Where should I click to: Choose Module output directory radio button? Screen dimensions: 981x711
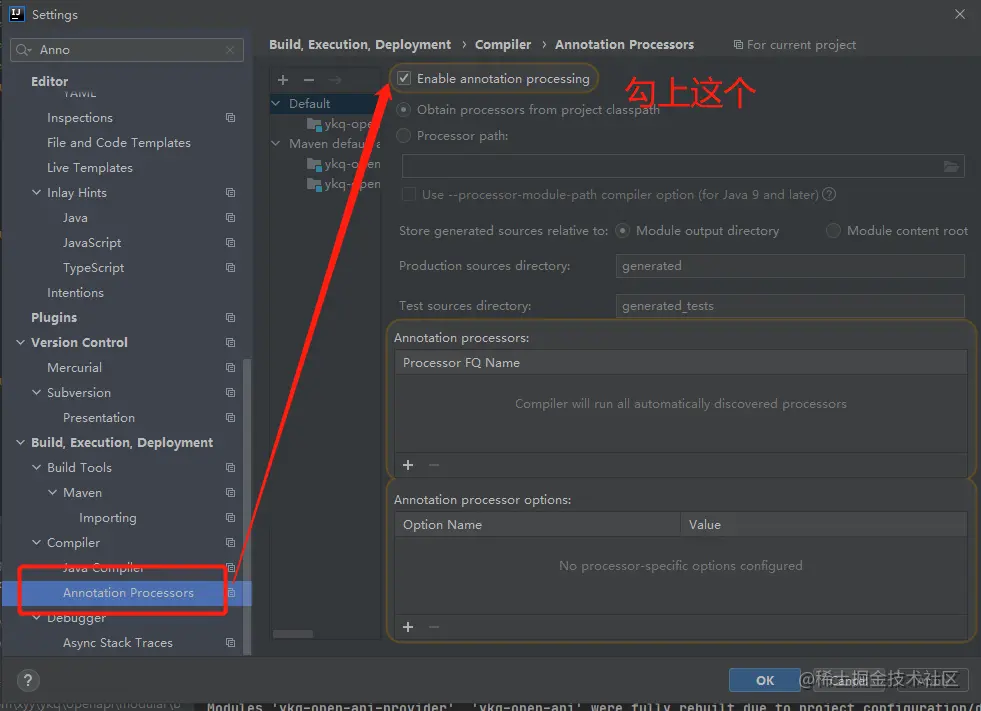point(623,231)
